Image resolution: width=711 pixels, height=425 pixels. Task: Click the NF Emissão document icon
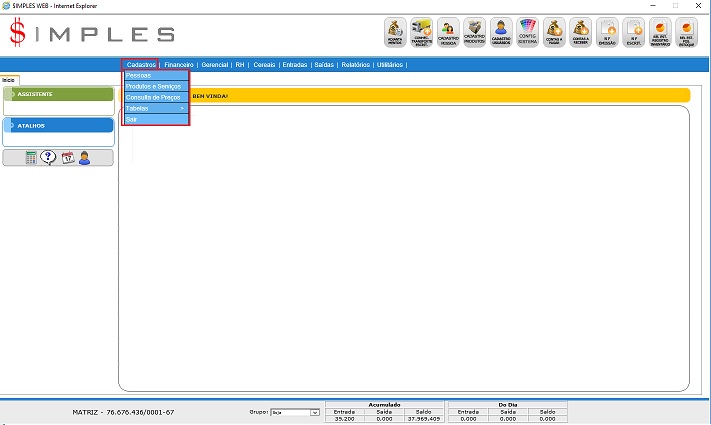pyautogui.click(x=607, y=32)
